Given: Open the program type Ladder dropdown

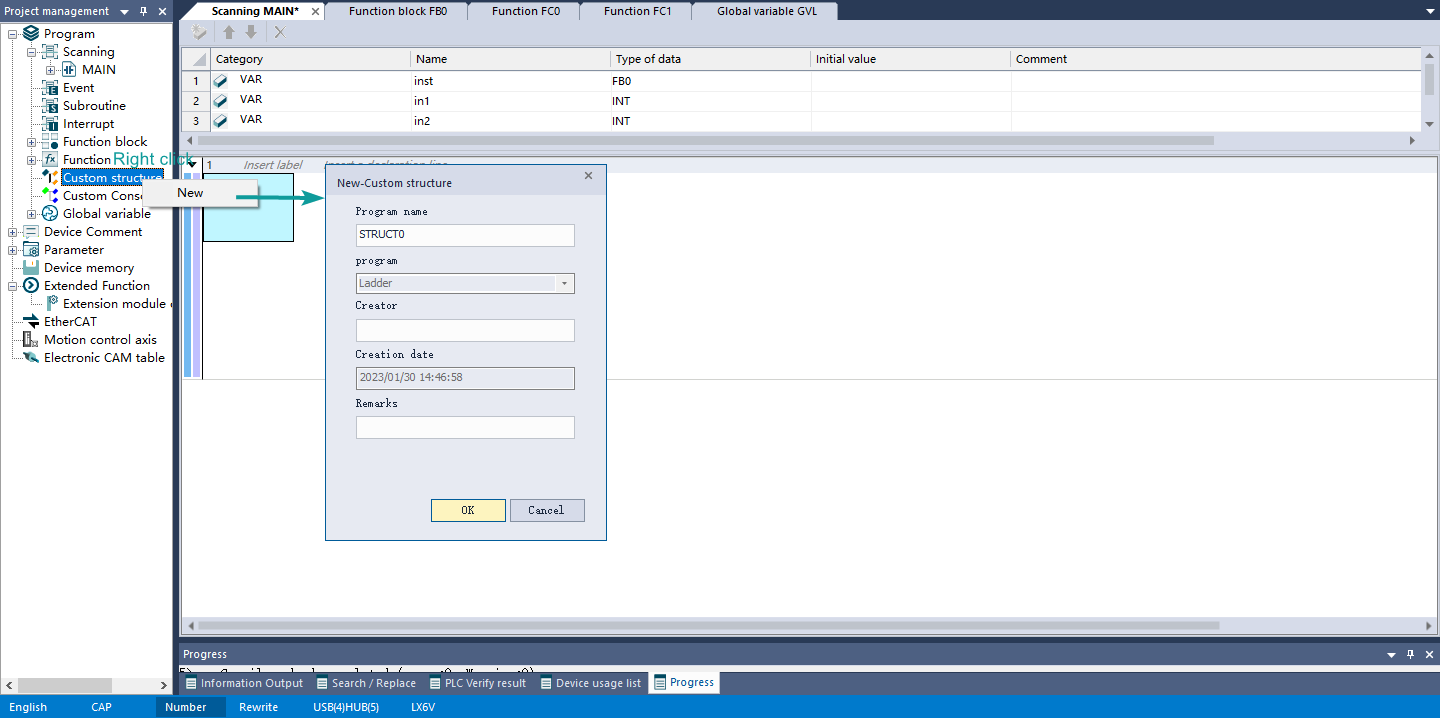Looking at the screenshot, I should 564,284.
